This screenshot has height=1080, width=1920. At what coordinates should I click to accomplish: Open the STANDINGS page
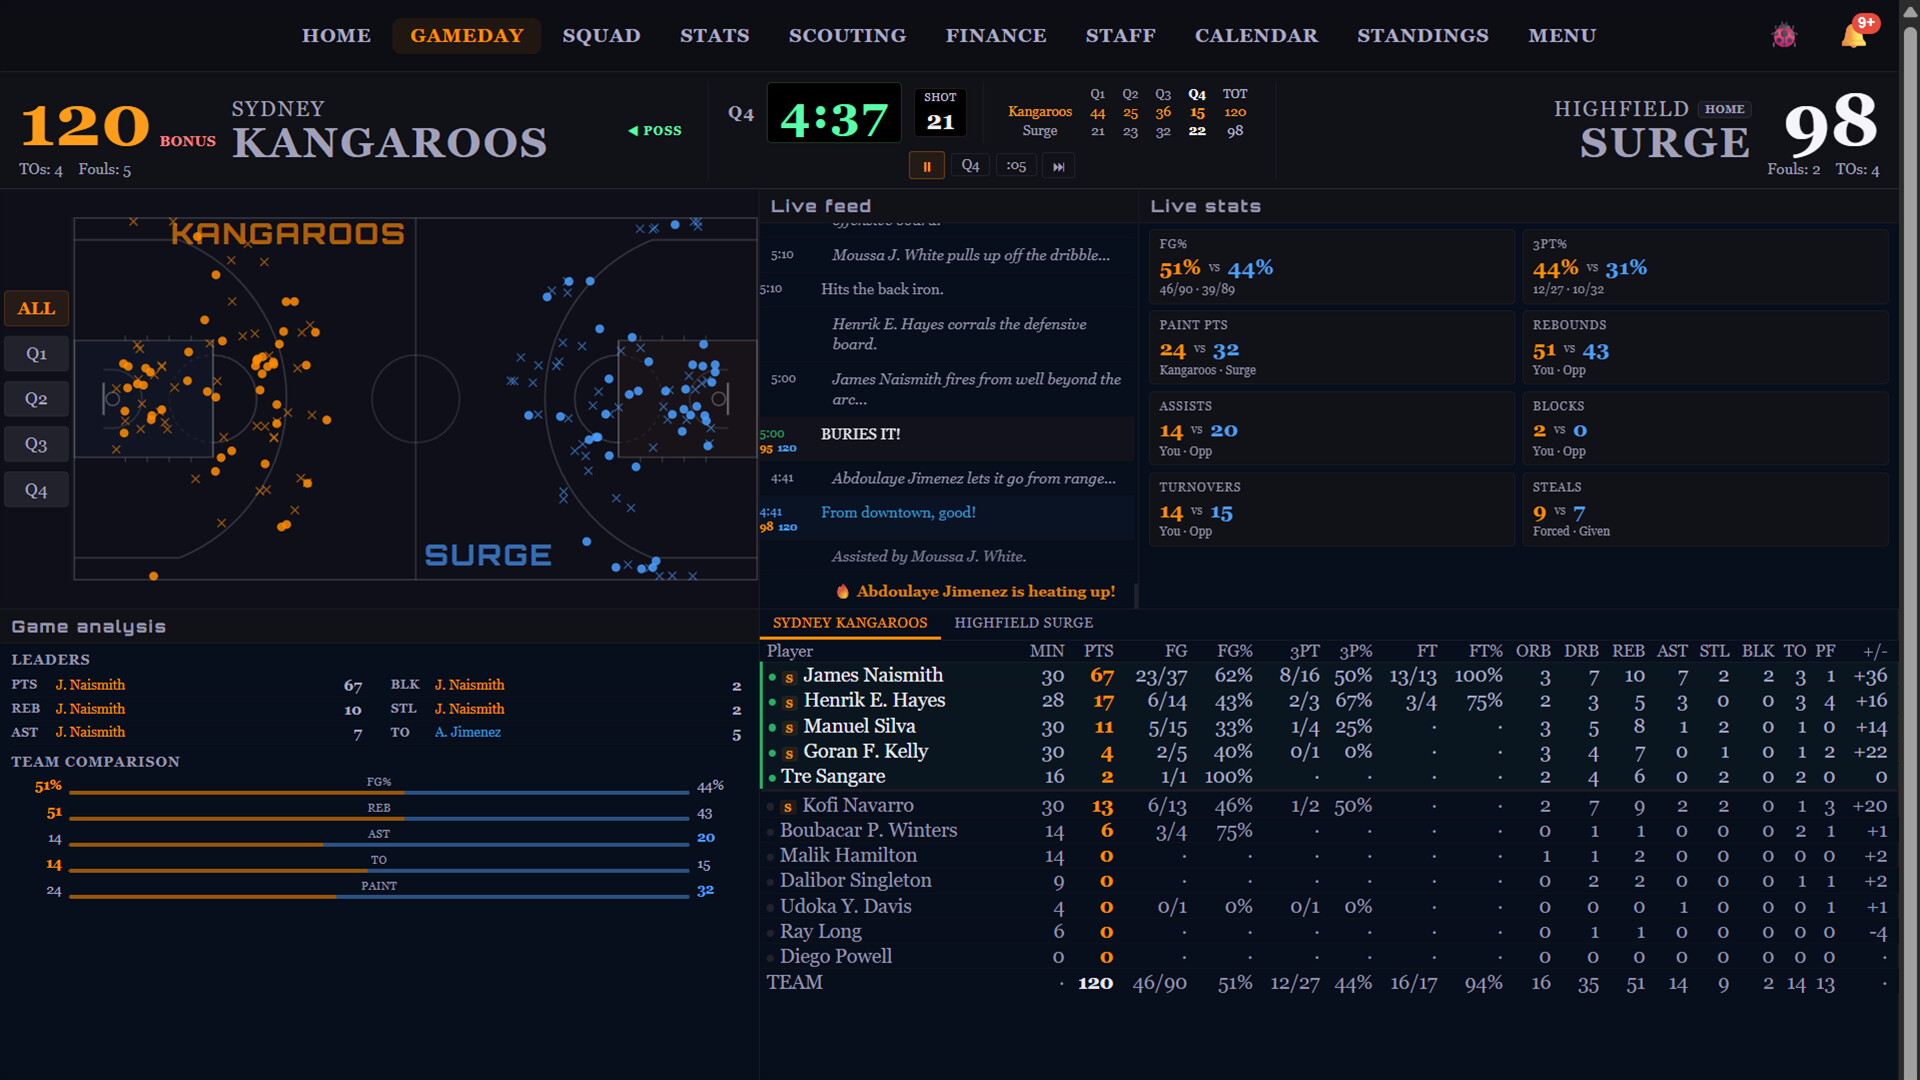1422,36
